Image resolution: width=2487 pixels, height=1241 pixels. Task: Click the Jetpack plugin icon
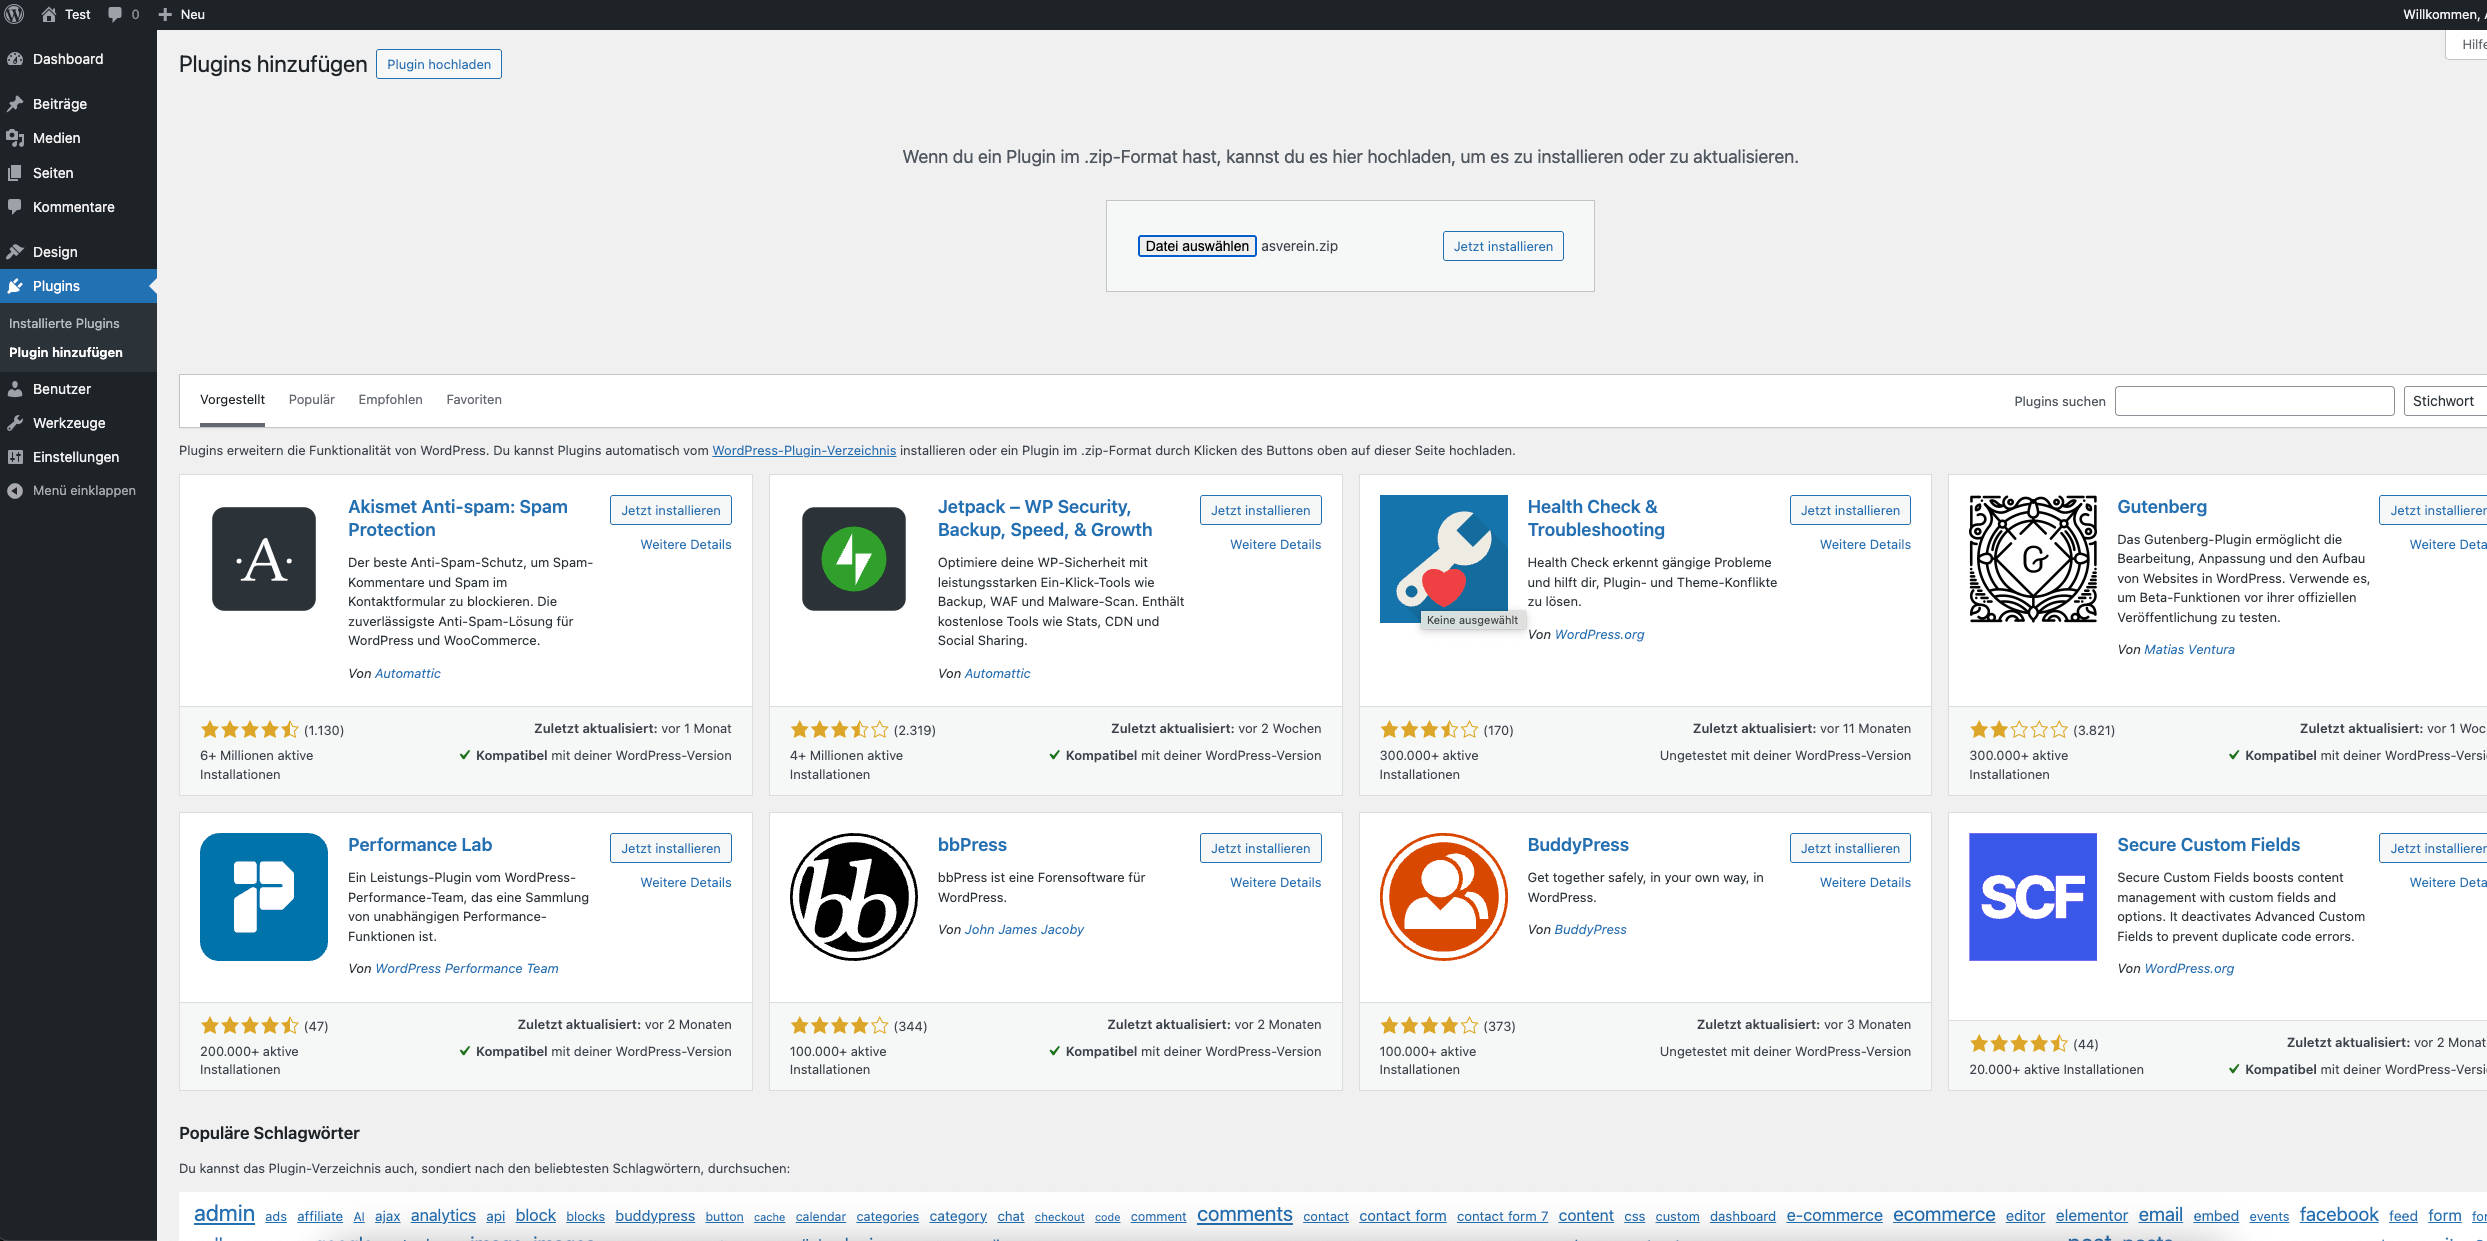tap(853, 559)
